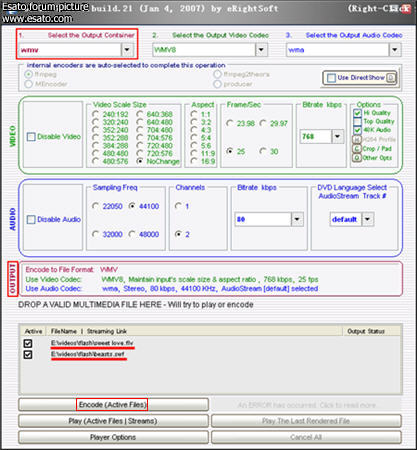Select the 48000 sampling frequency
The width and height of the screenshot is (417, 450).
(x=132, y=234)
